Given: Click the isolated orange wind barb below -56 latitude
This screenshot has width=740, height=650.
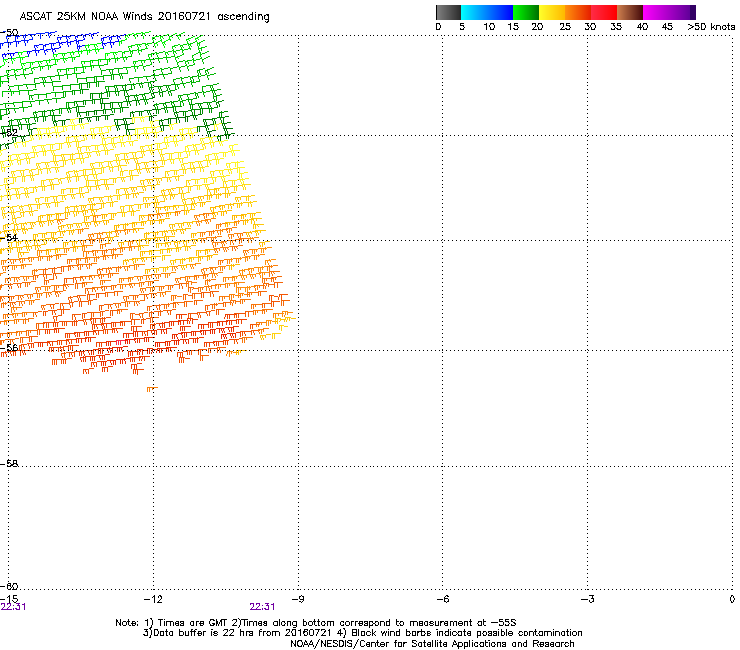Looking at the screenshot, I should click(x=152, y=389).
